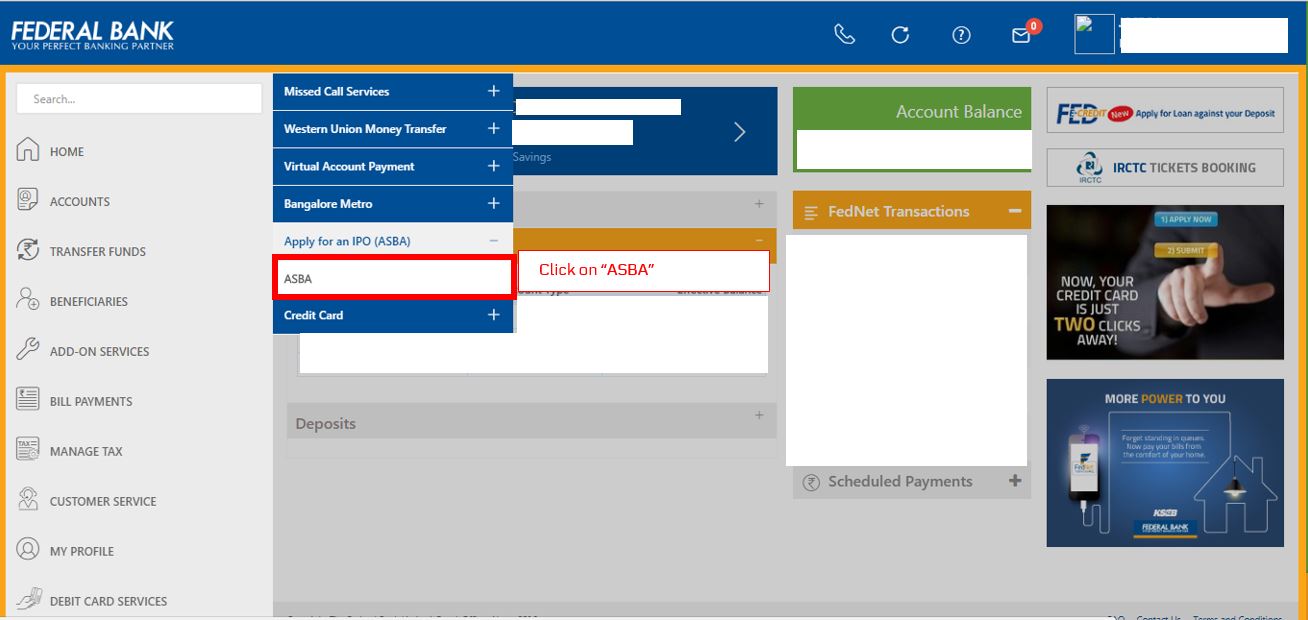Click the profile picture thumbnail in header

[1094, 34]
